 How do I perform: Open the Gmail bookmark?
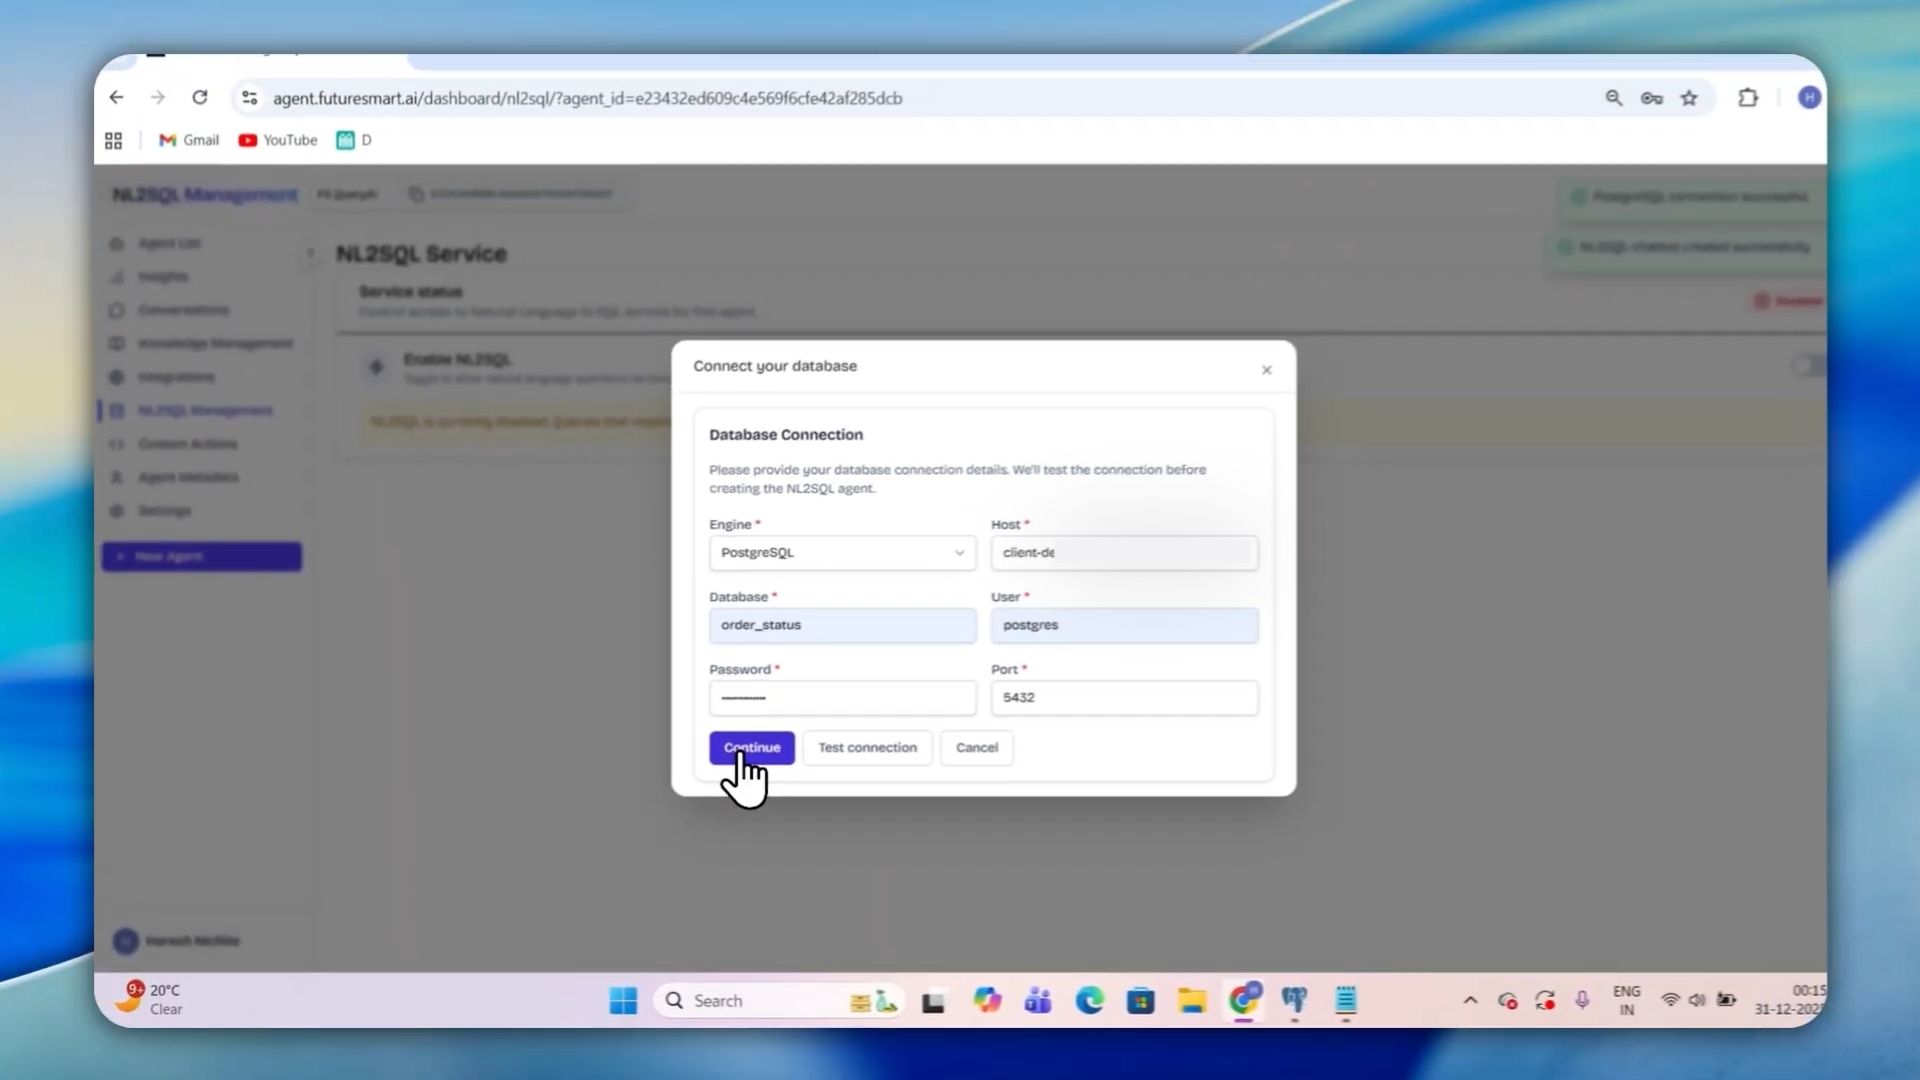[x=189, y=140]
